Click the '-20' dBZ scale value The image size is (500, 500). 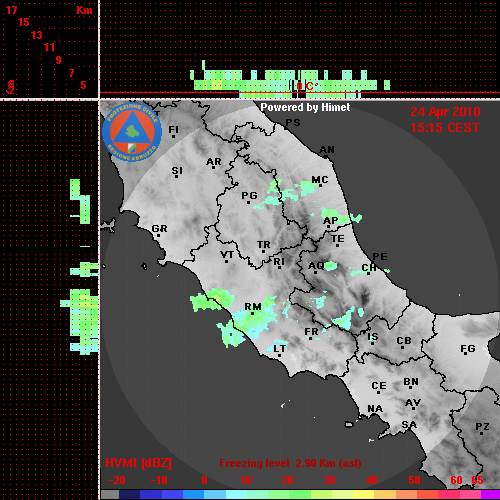point(117,480)
